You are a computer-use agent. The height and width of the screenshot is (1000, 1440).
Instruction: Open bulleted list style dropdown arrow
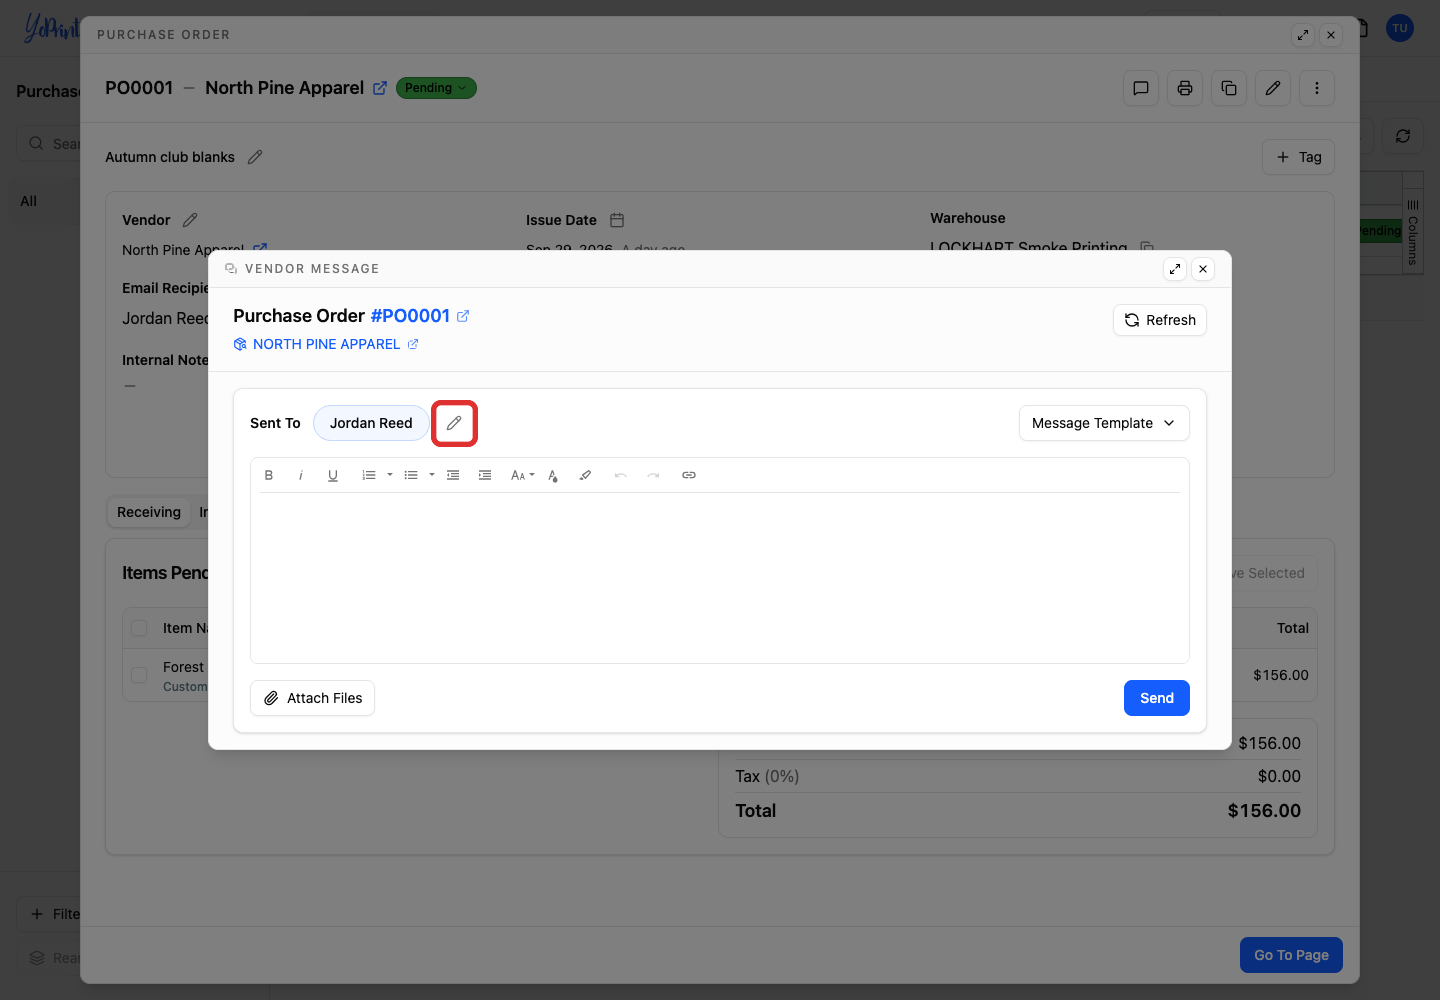pyautogui.click(x=432, y=475)
